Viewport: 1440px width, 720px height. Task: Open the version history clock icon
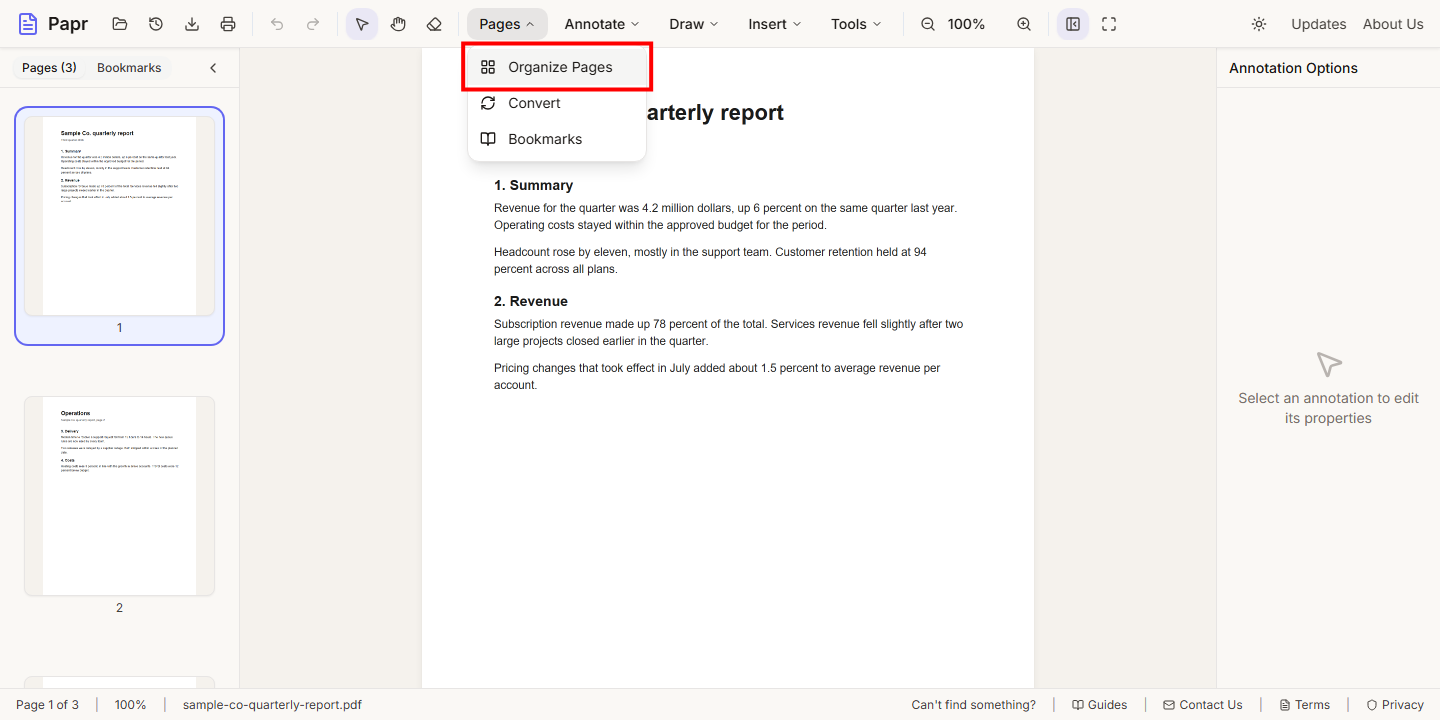(x=156, y=24)
